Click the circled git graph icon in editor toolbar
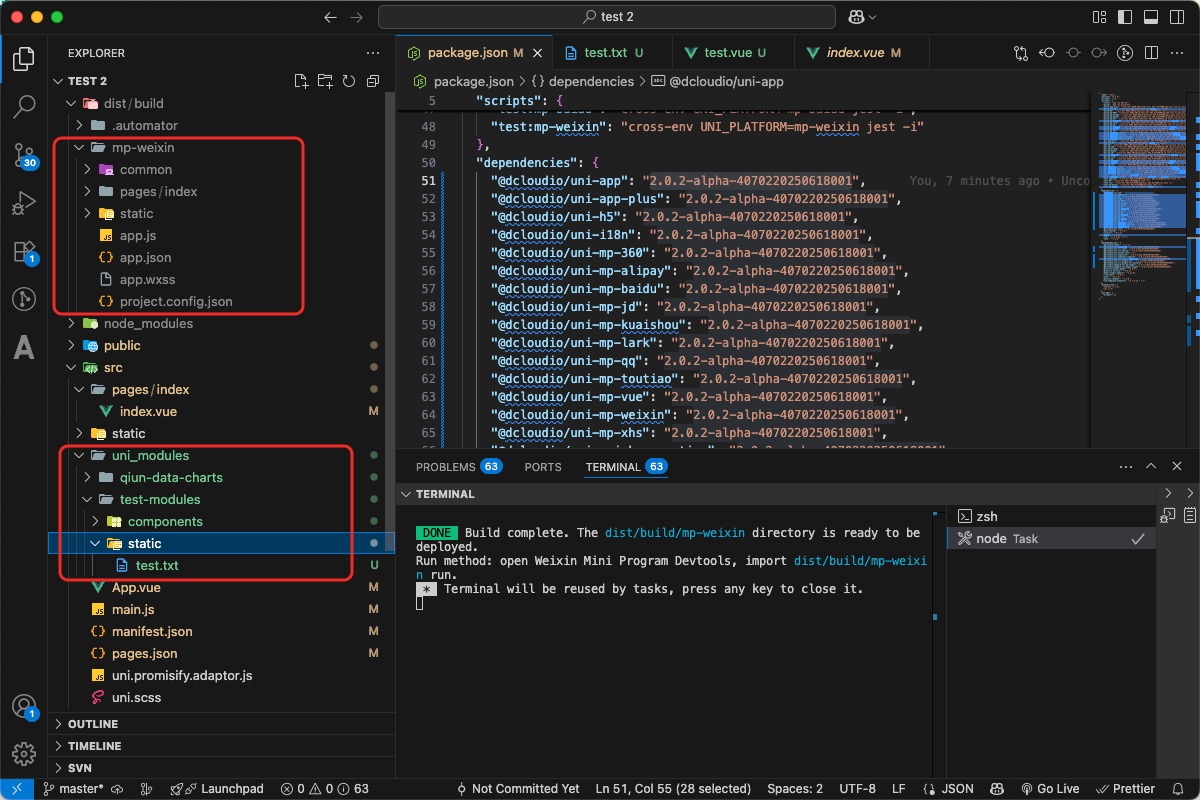The width and height of the screenshot is (1200, 800). (1125, 53)
